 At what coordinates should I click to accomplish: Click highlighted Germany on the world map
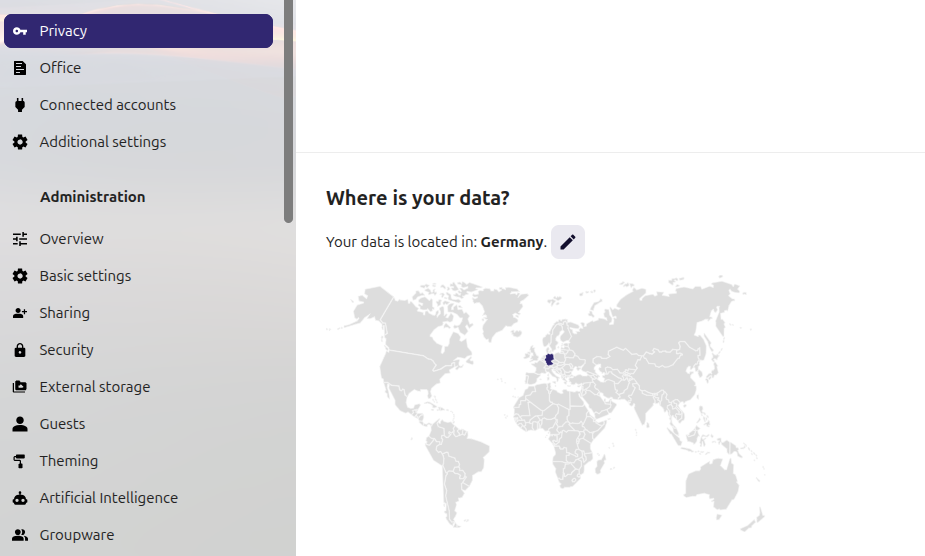pyautogui.click(x=549, y=359)
